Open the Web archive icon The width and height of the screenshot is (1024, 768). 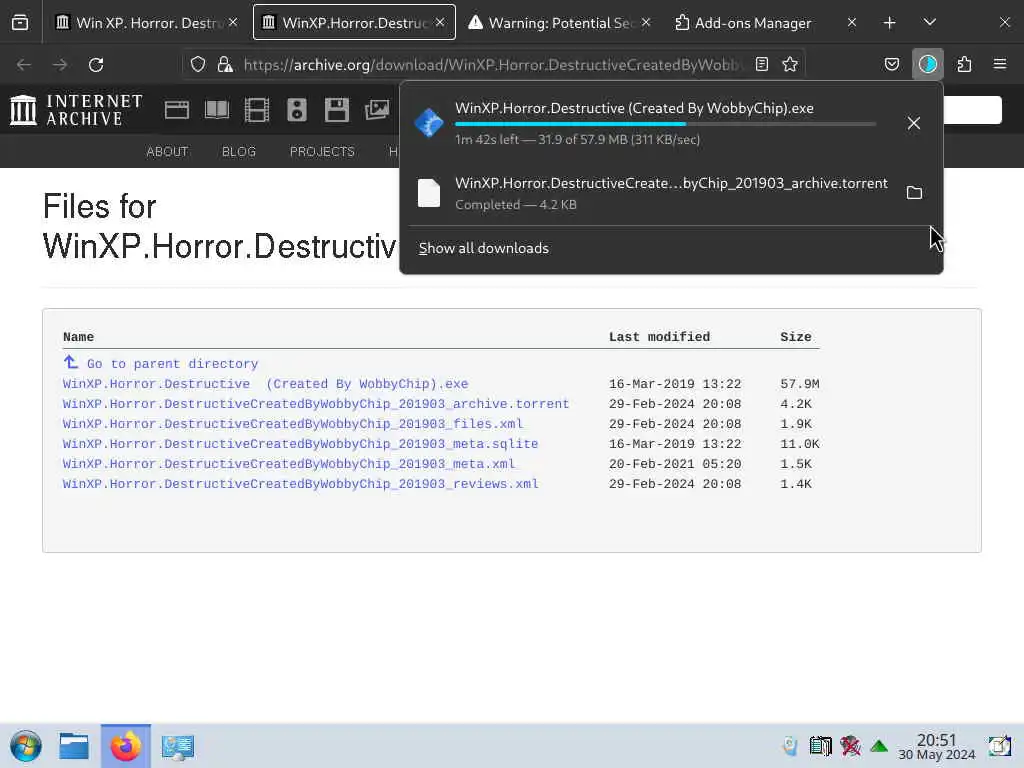point(176,110)
